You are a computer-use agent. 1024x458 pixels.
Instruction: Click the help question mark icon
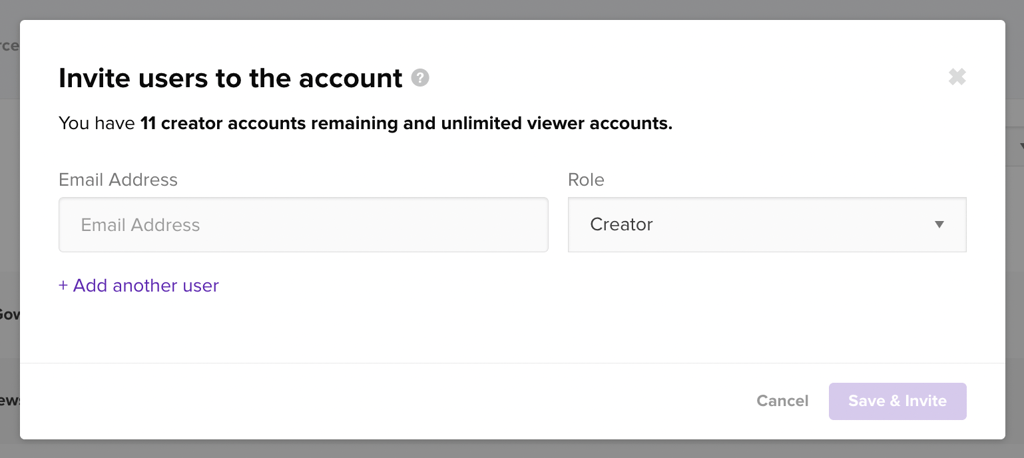point(421,78)
